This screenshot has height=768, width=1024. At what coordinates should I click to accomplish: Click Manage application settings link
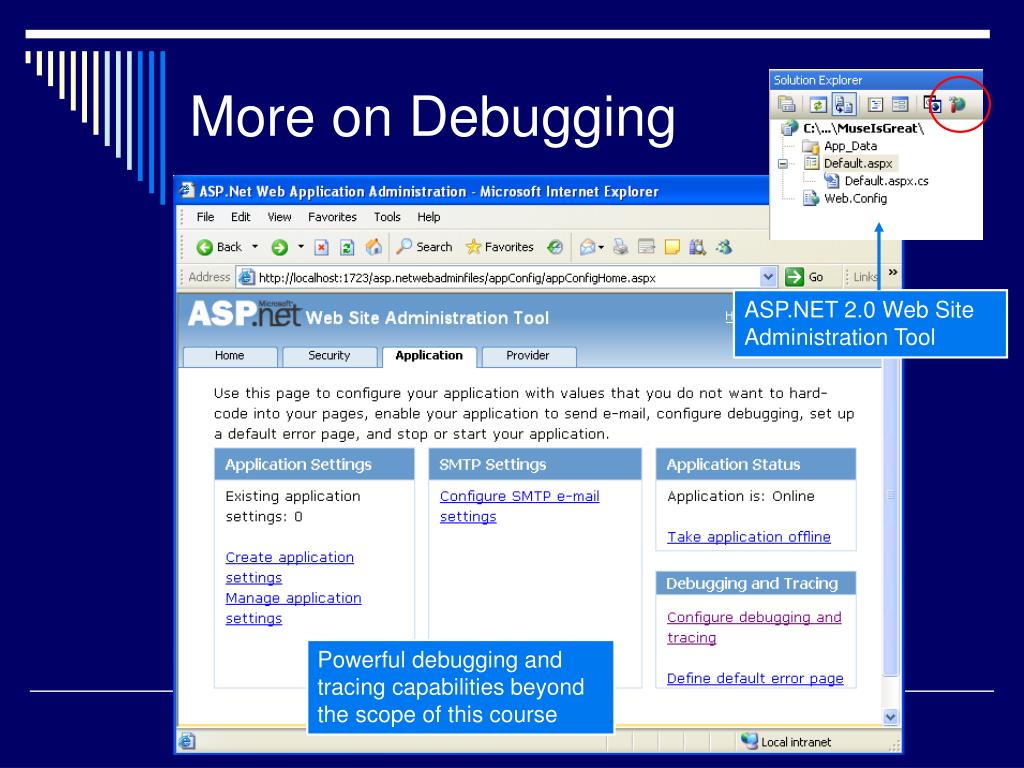(293, 608)
